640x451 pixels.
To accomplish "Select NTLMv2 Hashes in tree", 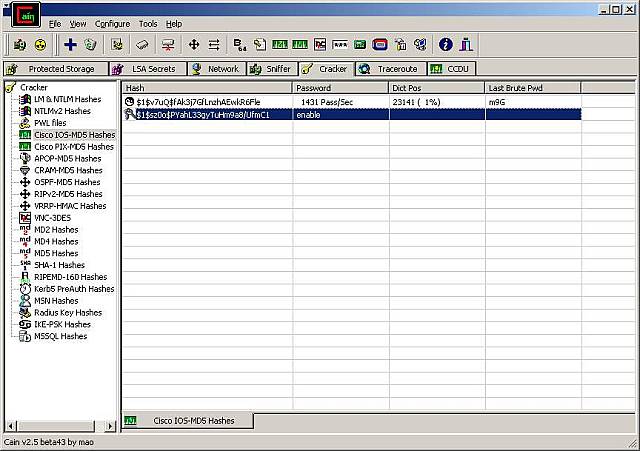I will point(62,111).
